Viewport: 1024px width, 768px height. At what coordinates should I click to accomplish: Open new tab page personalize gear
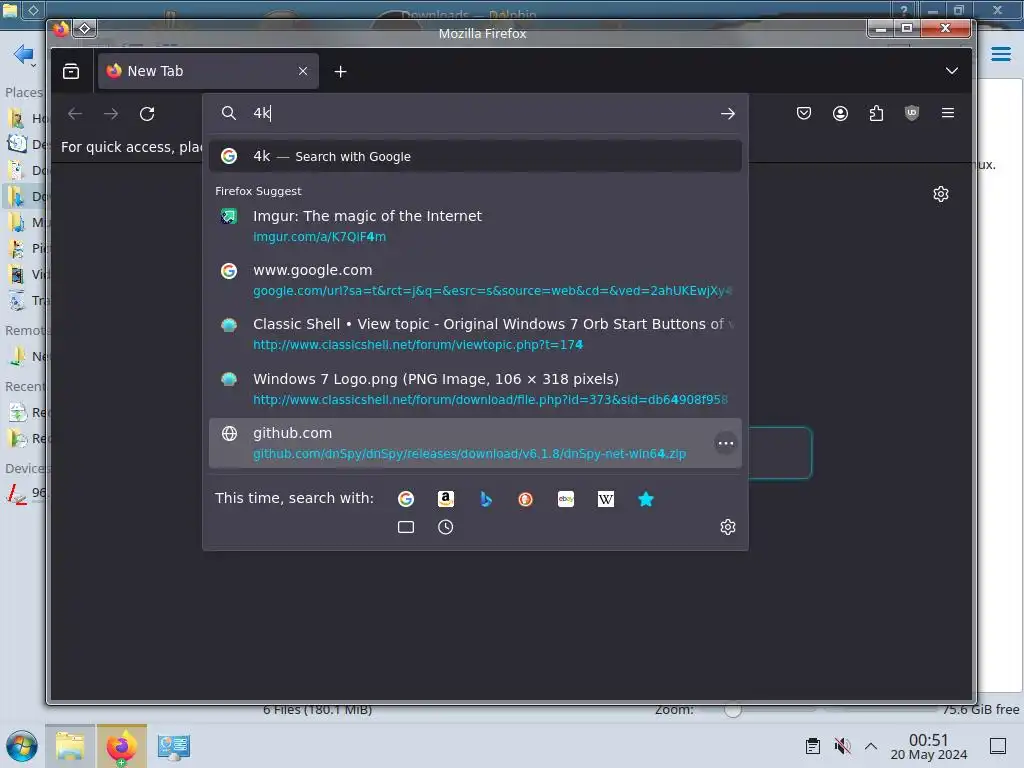click(x=940, y=194)
